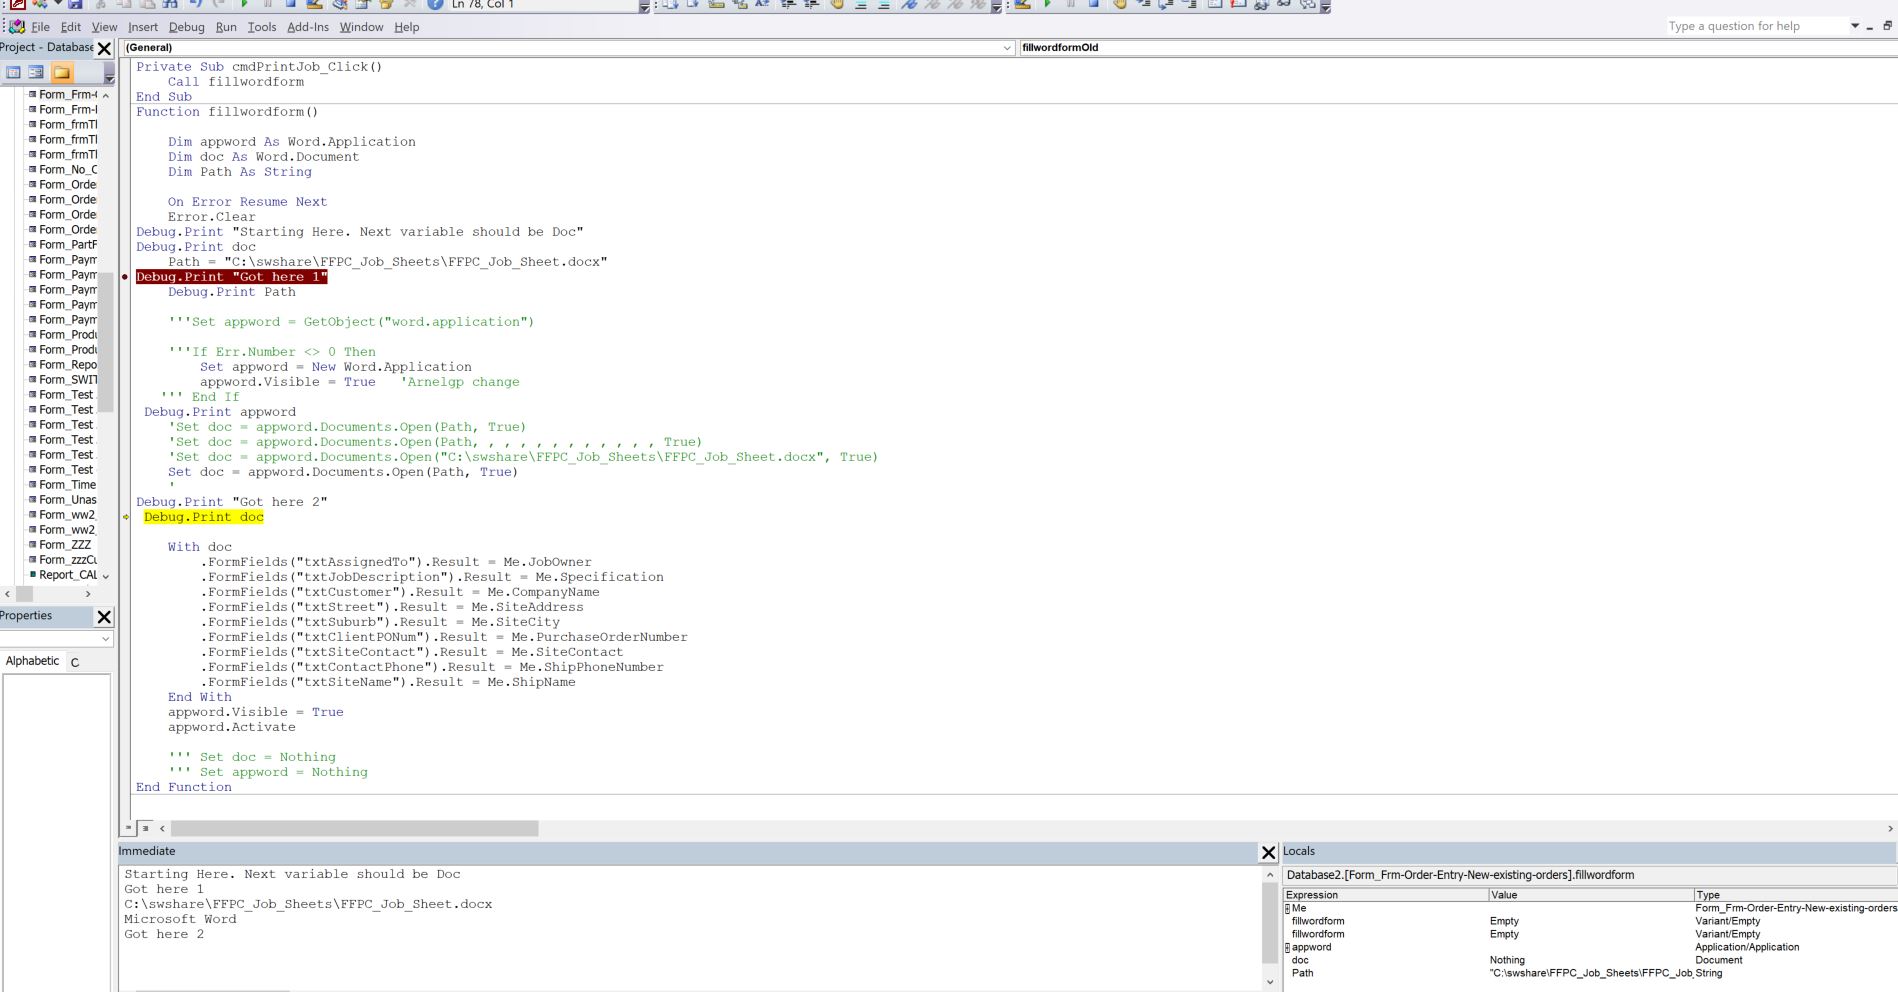
Task: Click Run/Continue on the Debug toolbar
Action: point(1047,5)
